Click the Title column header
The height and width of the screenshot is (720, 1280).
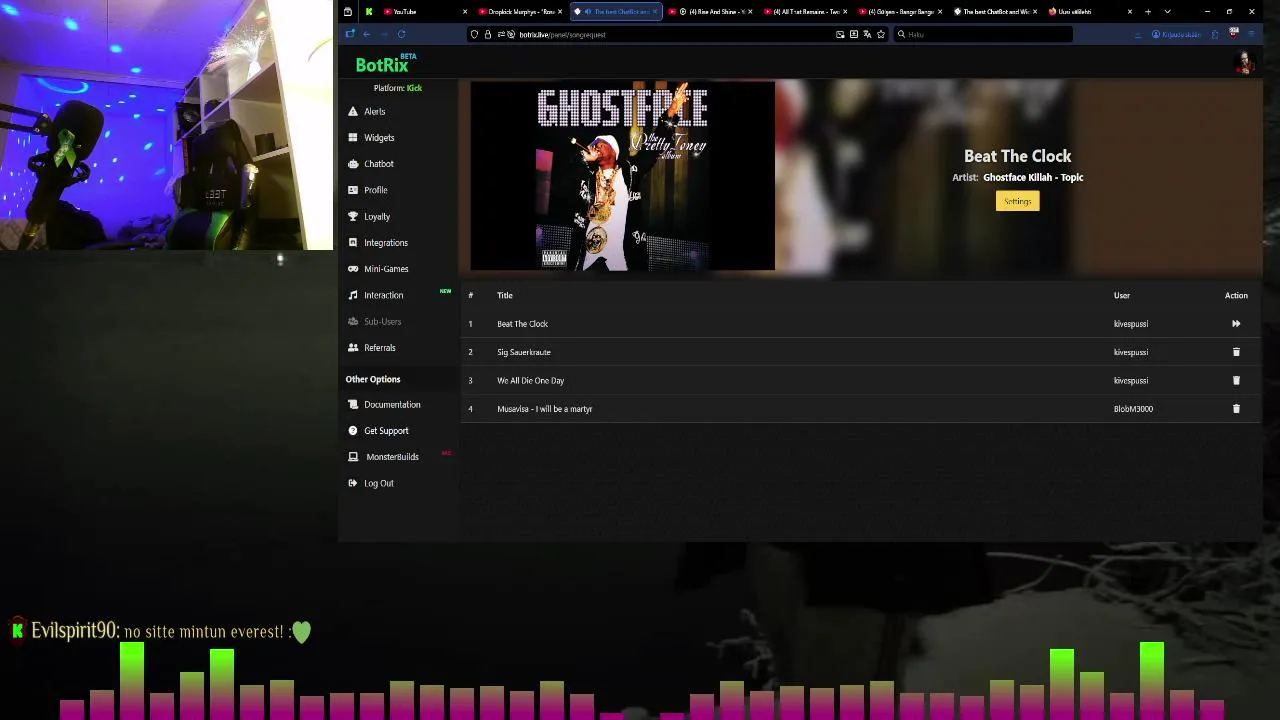[x=505, y=295]
